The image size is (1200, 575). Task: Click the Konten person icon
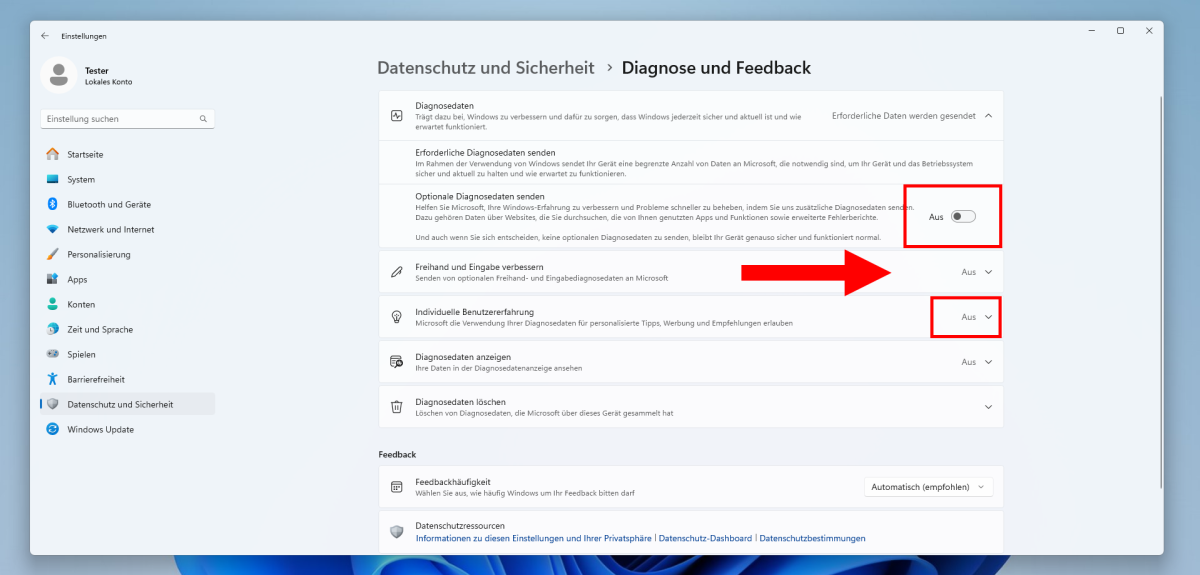(53, 304)
